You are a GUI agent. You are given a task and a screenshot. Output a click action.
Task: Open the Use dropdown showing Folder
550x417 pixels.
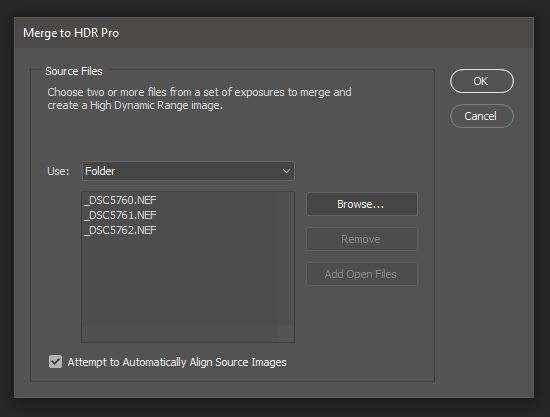point(188,171)
